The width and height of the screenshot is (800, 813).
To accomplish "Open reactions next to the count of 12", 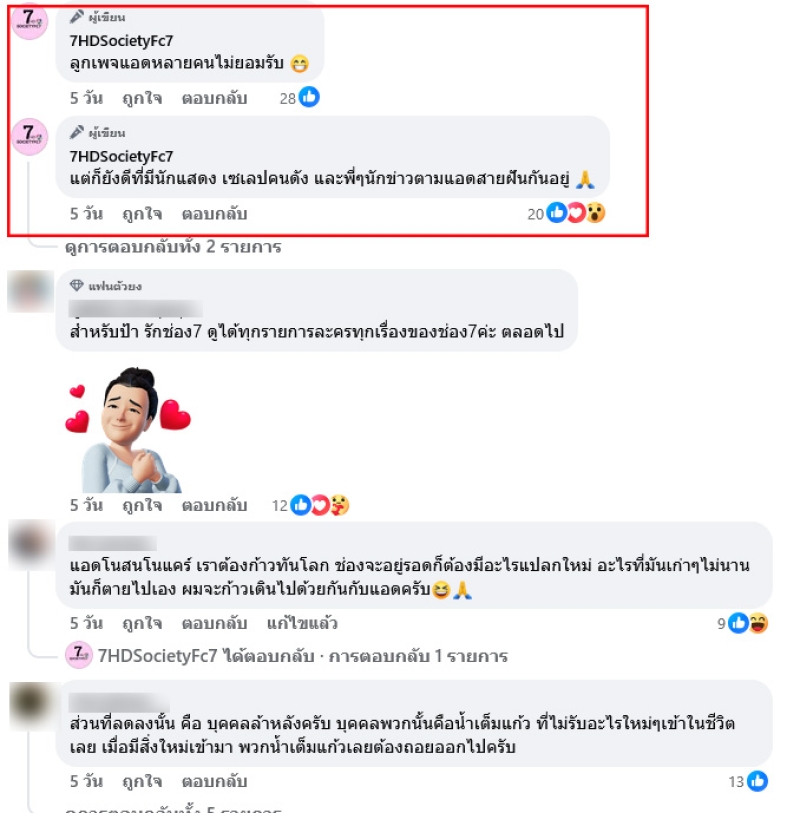I will (x=319, y=504).
